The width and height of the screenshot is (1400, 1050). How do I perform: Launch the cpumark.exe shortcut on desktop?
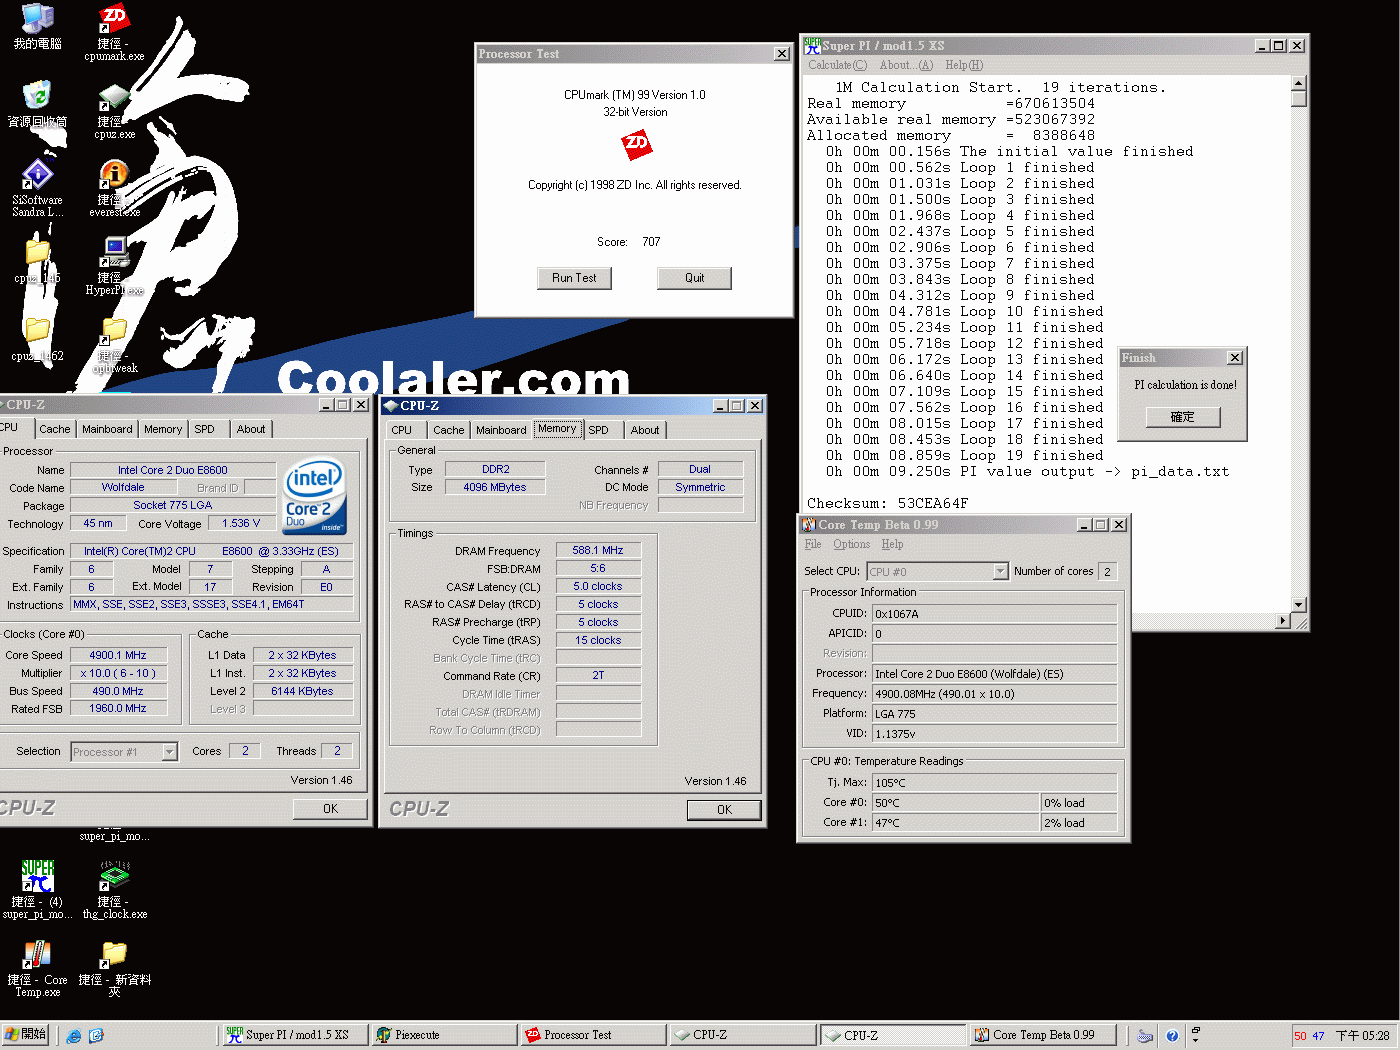(x=114, y=32)
